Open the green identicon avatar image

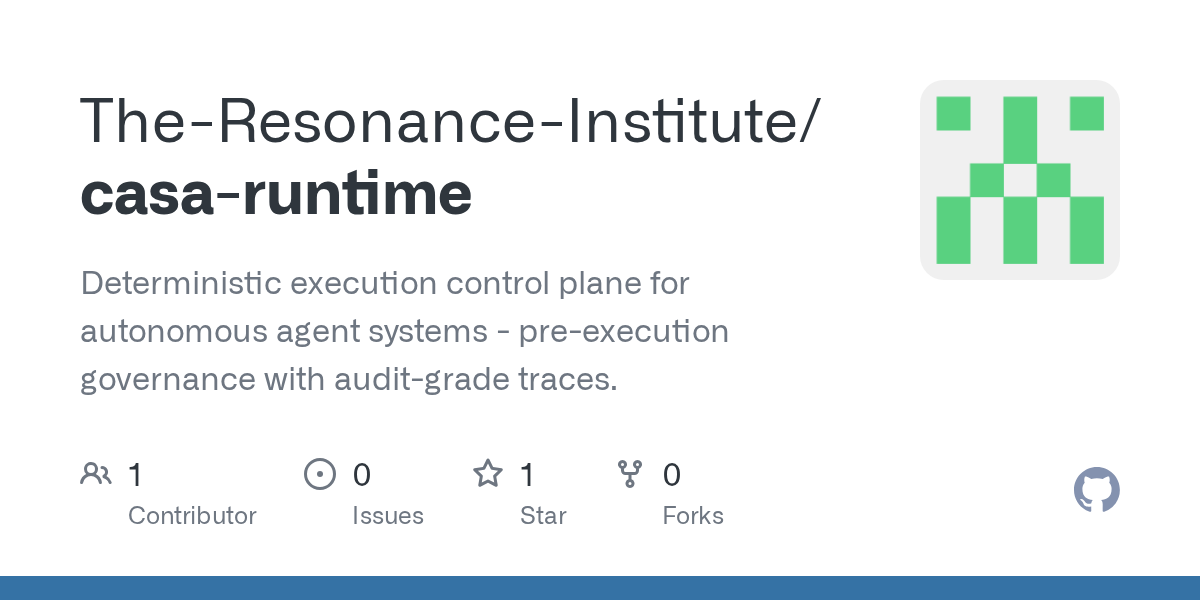coord(1019,180)
